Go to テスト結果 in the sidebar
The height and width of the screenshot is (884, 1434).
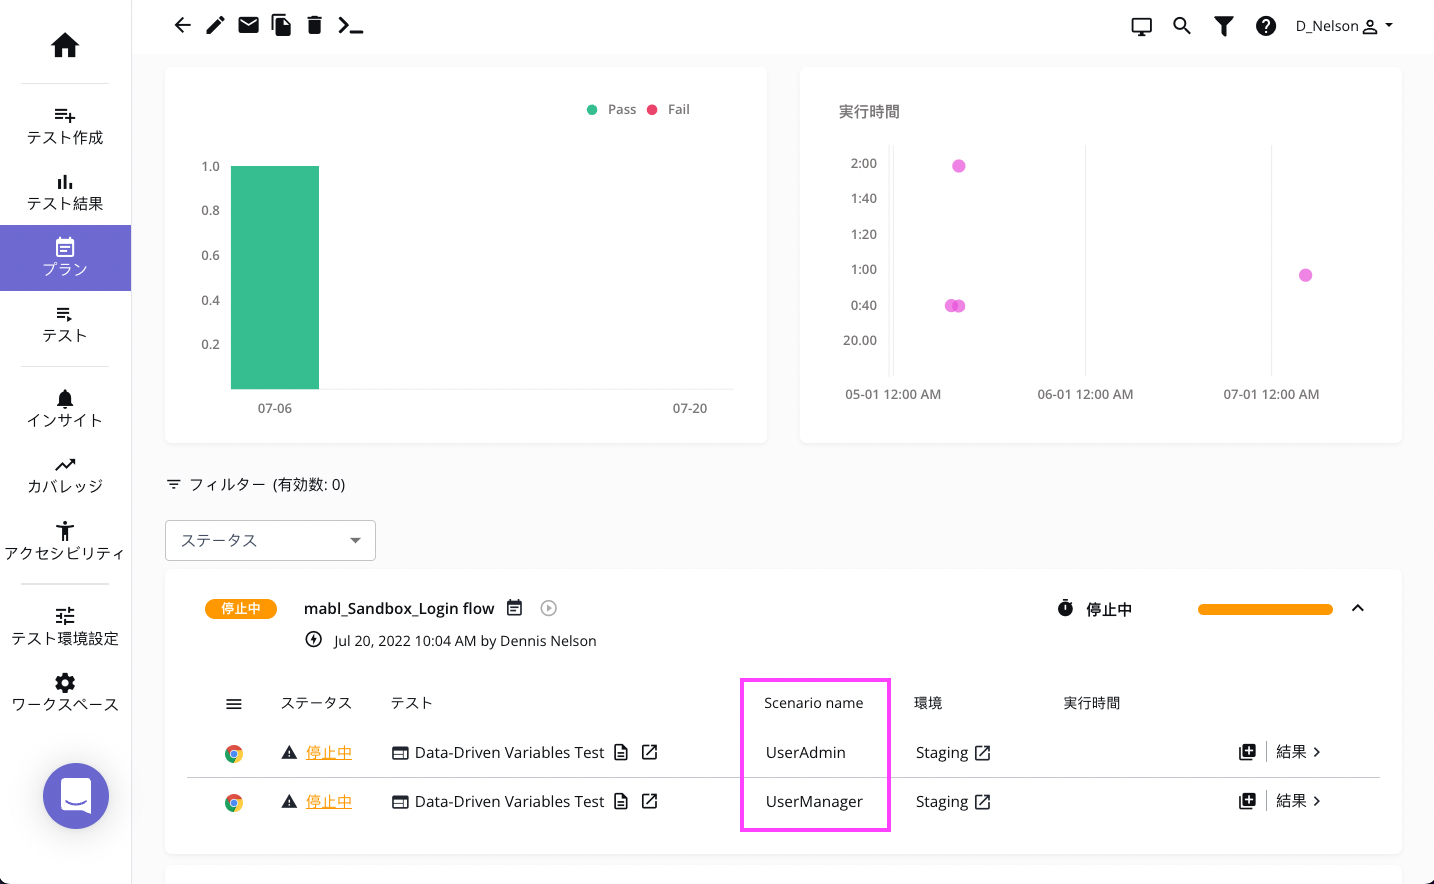65,193
